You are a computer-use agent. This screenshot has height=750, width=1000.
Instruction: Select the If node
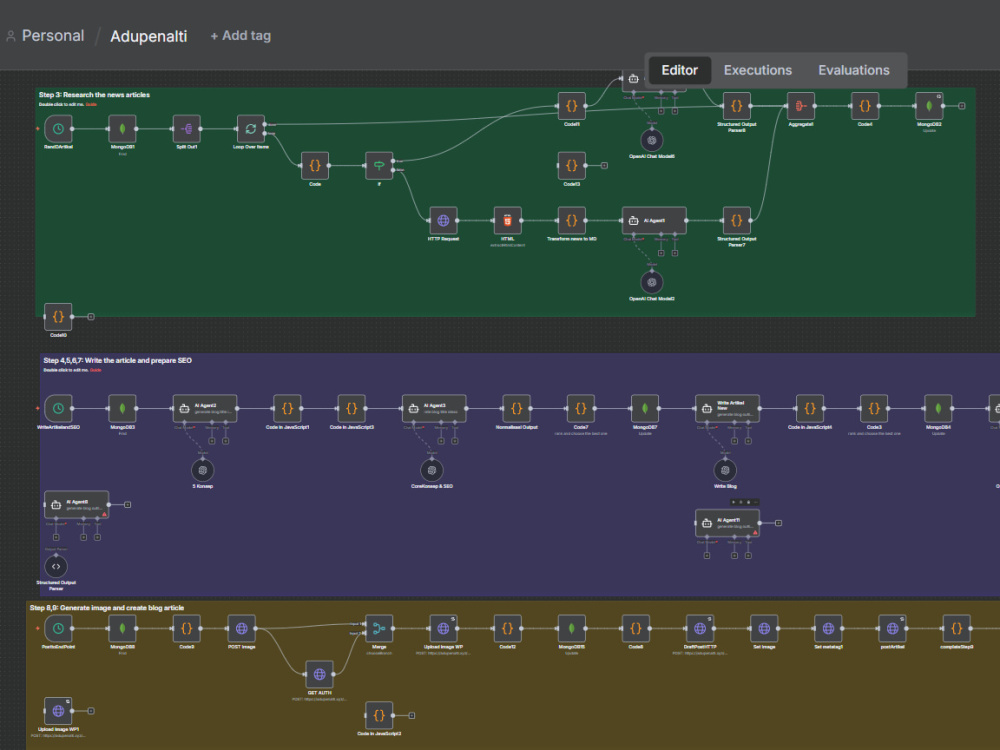[379, 166]
